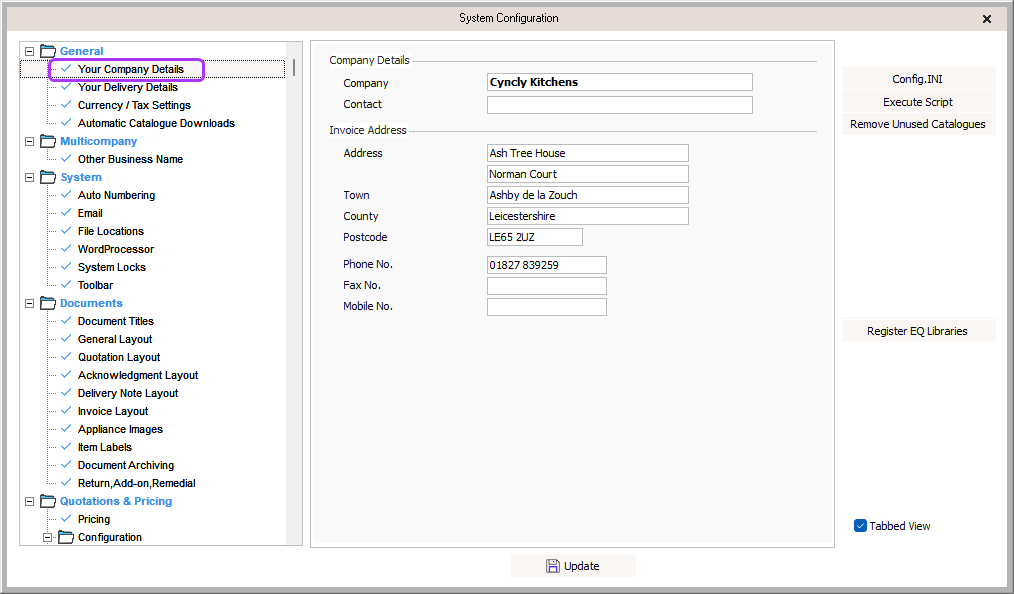
Task: Open Document Archiving settings
Action: [125, 465]
